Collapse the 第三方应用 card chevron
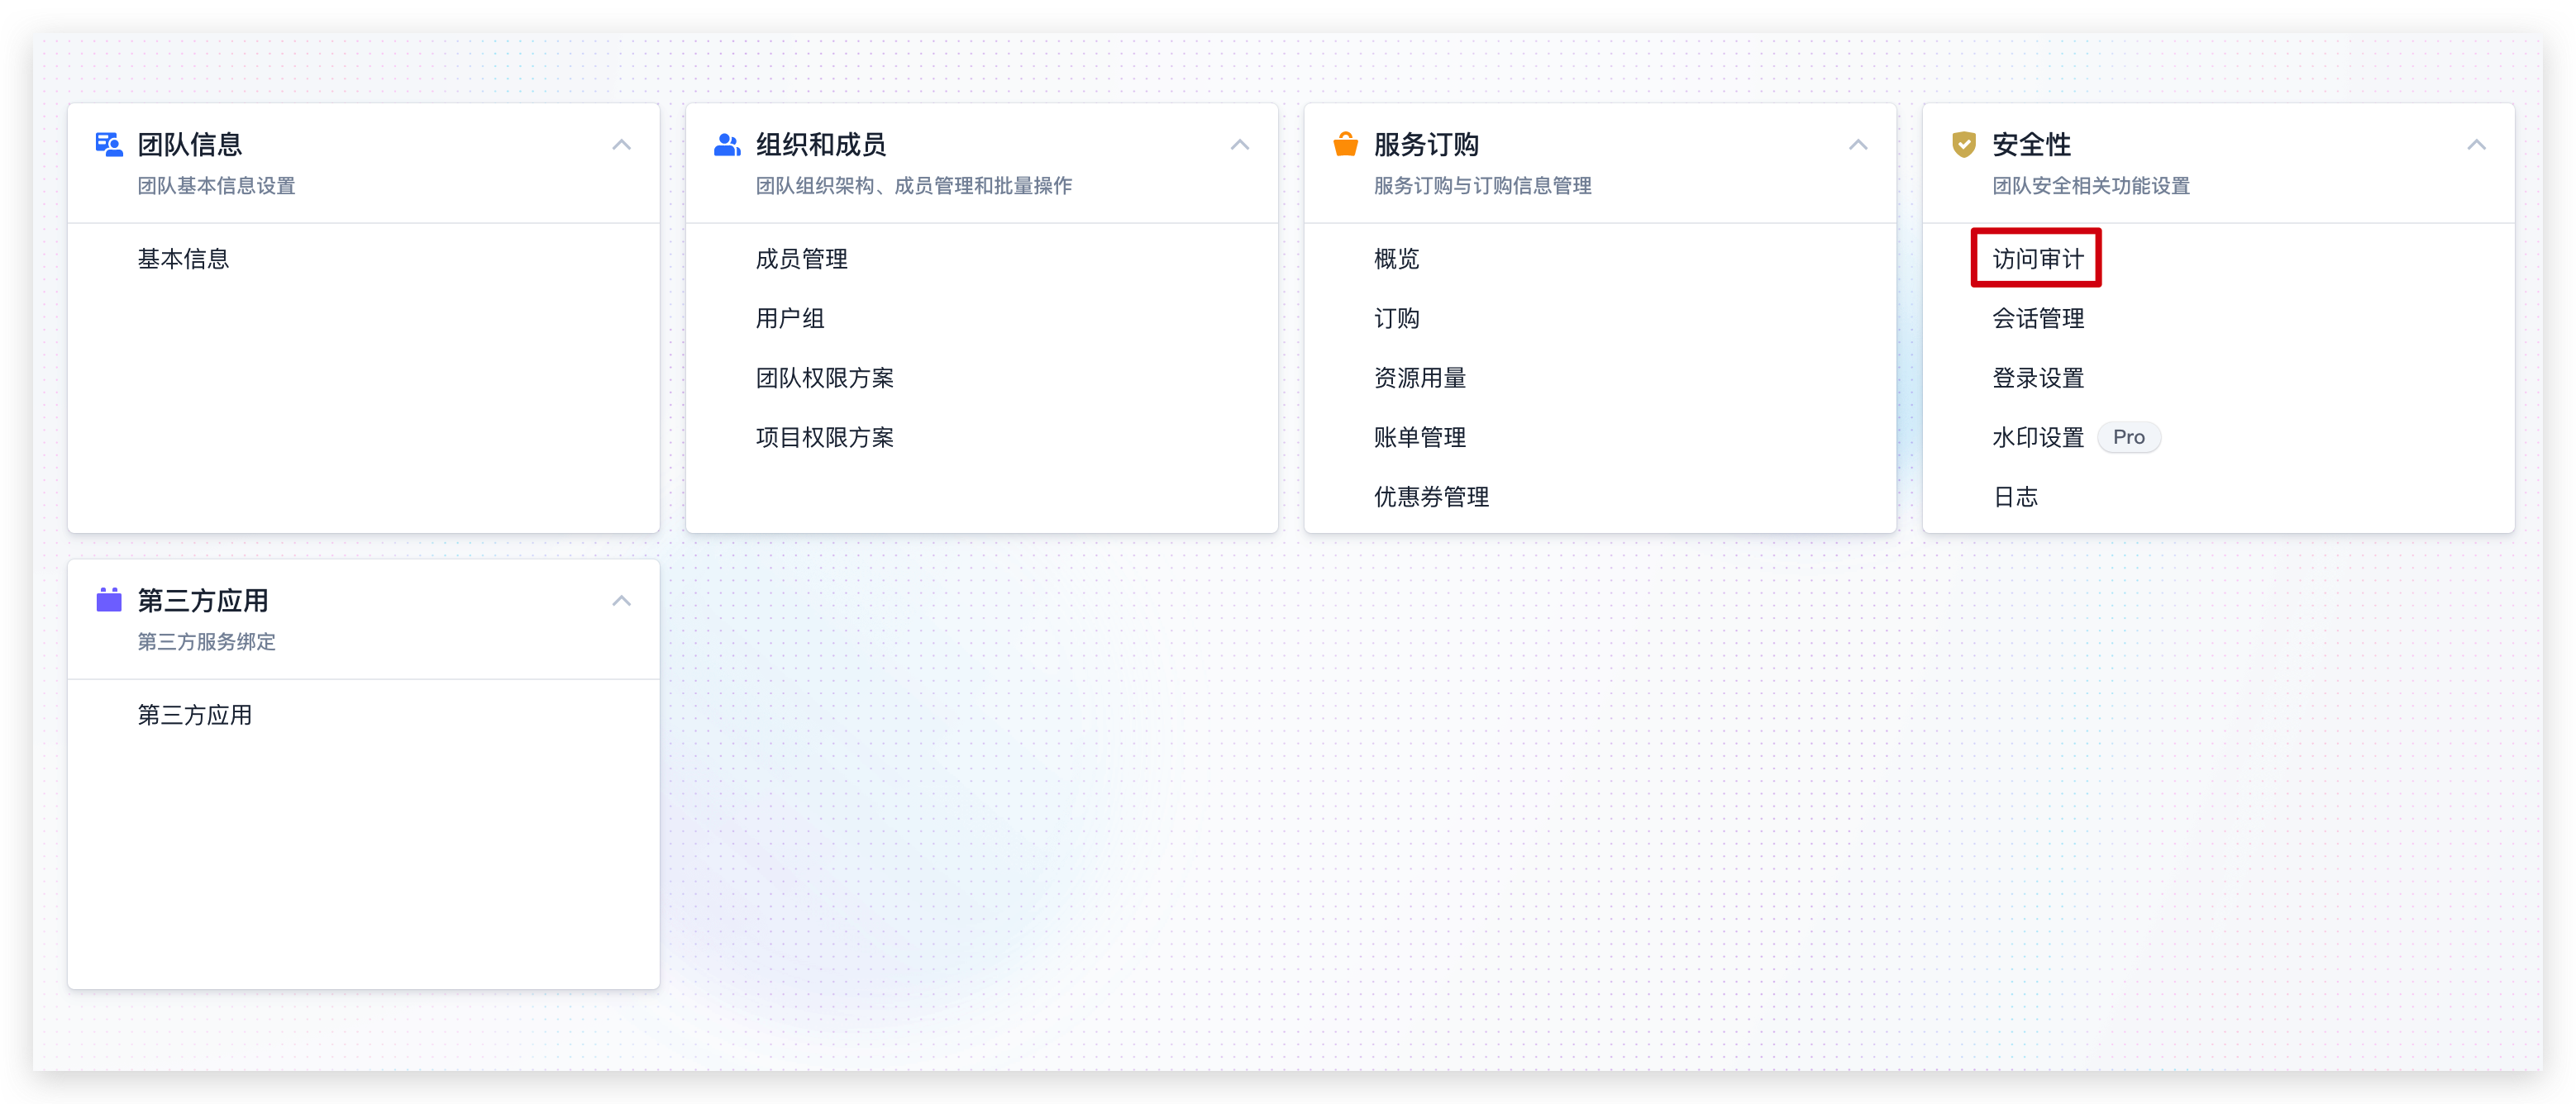The image size is (2576, 1104). 621,601
